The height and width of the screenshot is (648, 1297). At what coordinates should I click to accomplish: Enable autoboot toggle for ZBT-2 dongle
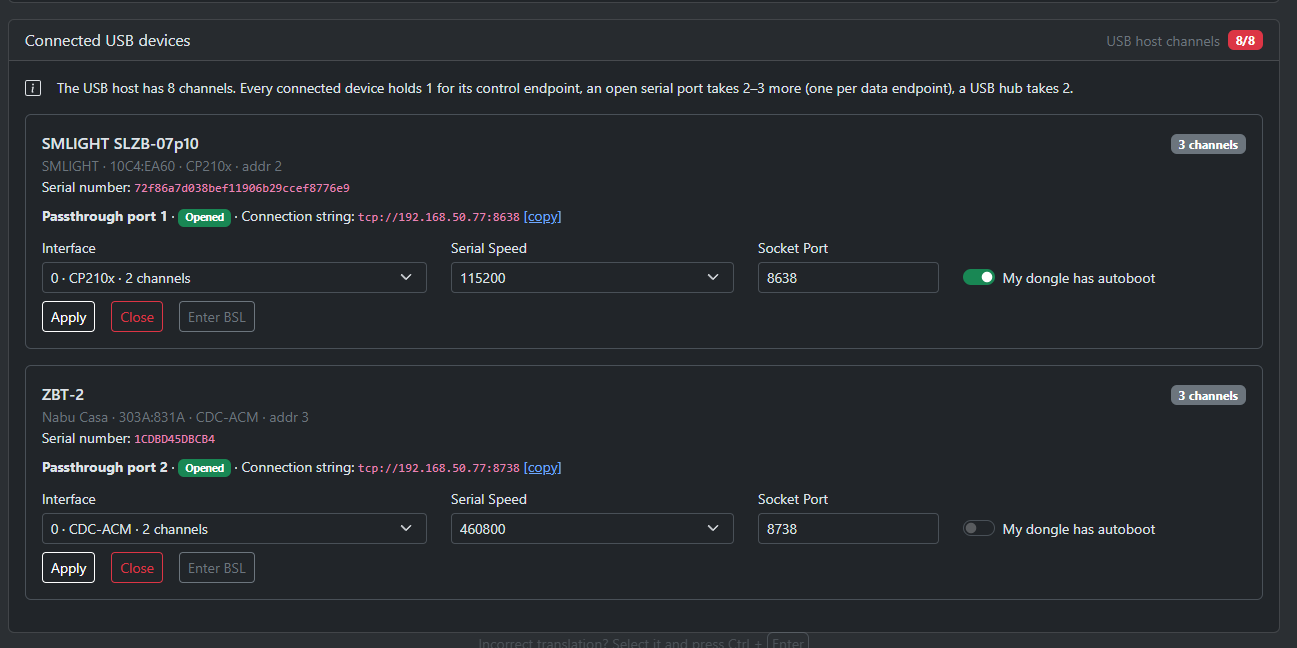click(x=979, y=529)
